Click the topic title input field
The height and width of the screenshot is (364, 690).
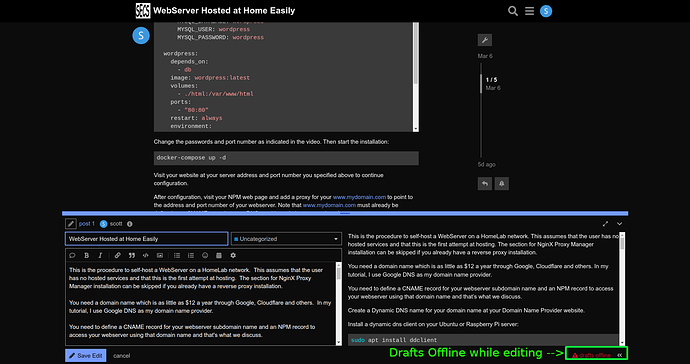[147, 239]
